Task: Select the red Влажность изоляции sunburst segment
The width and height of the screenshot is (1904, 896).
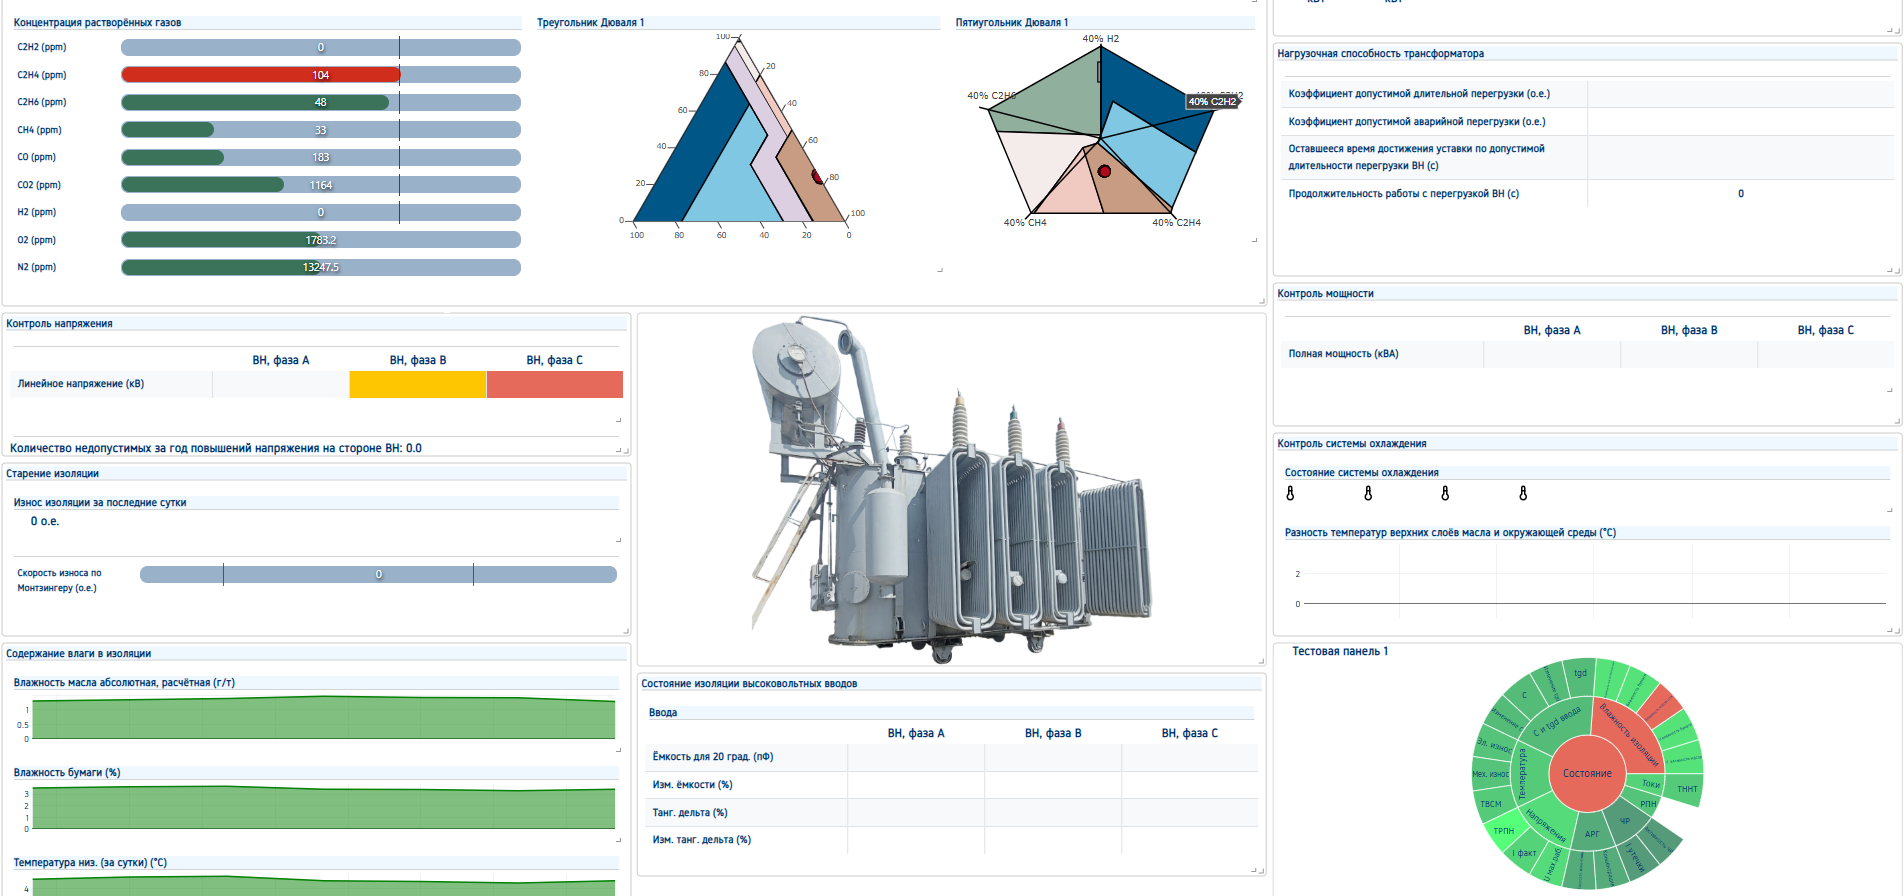Action: coord(1628,735)
